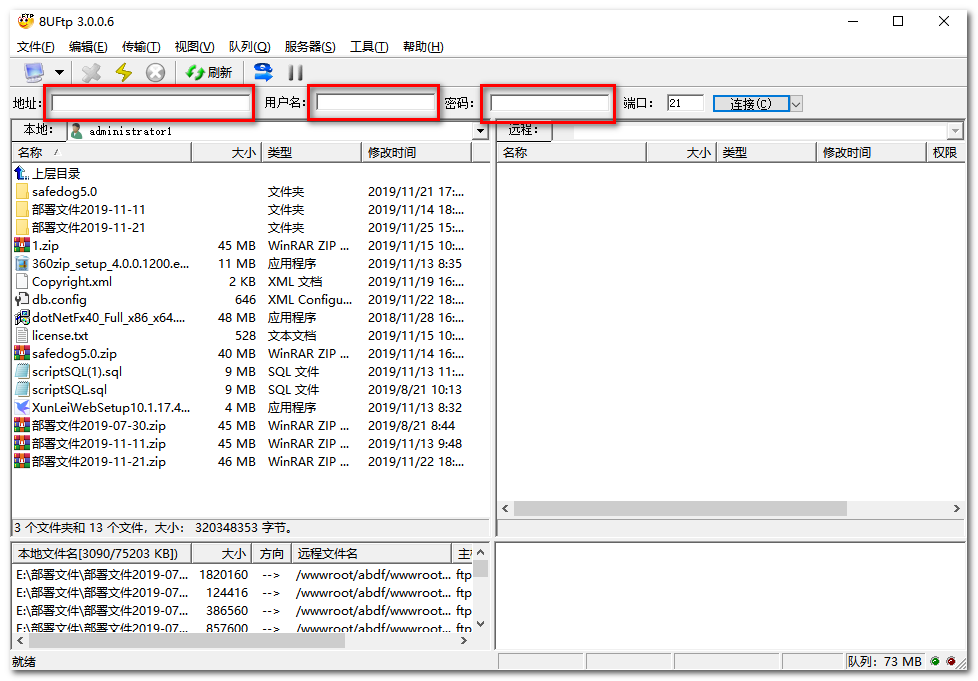Viewport: 978px width, 681px height.
Task: Click the red status indicator light
Action: point(951,662)
